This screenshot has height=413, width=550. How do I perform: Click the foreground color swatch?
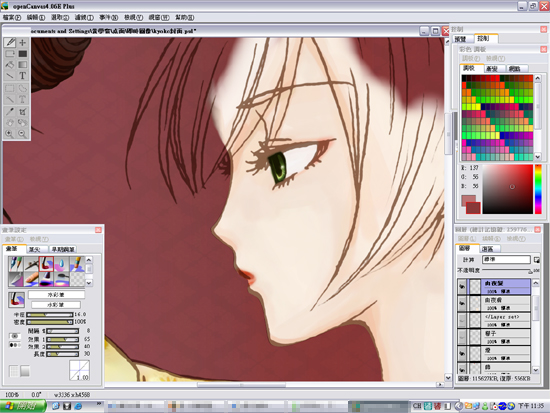[472, 208]
